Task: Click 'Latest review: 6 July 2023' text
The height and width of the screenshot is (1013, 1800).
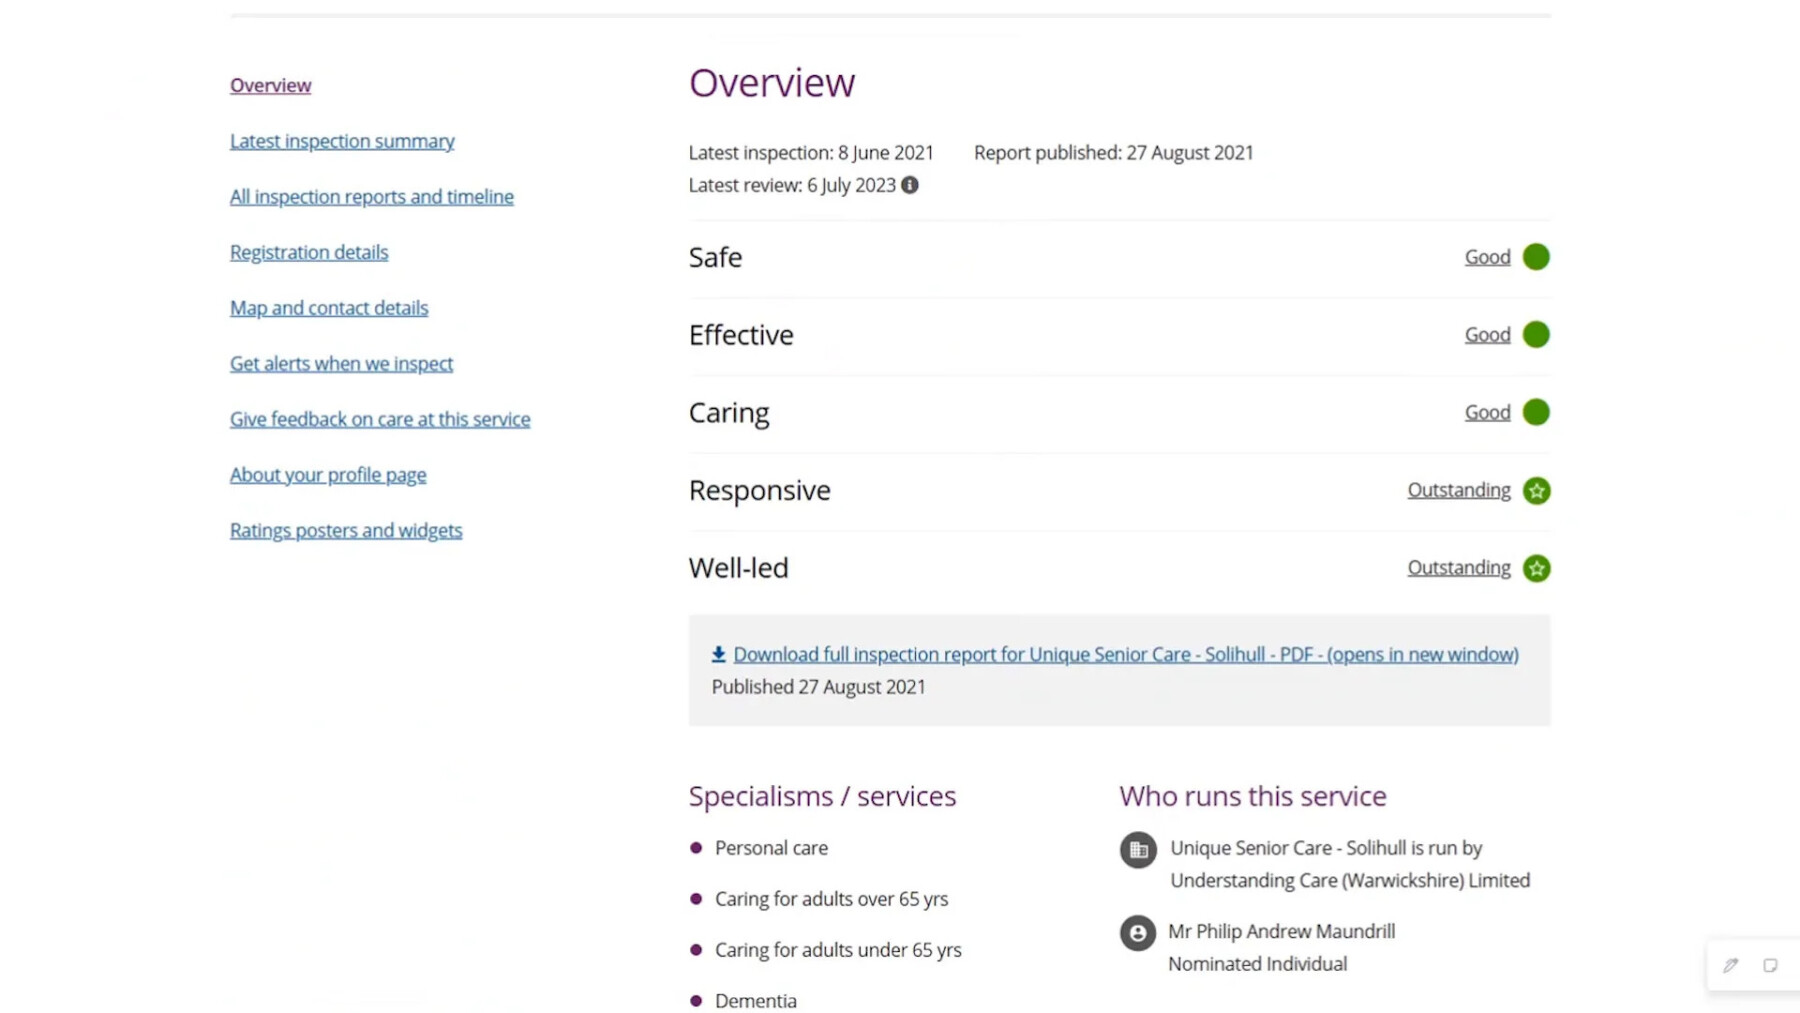Action: pos(792,185)
